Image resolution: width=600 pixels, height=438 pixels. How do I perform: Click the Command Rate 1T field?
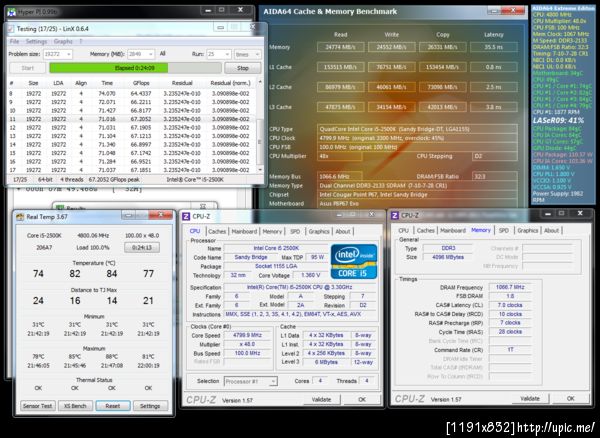click(510, 350)
